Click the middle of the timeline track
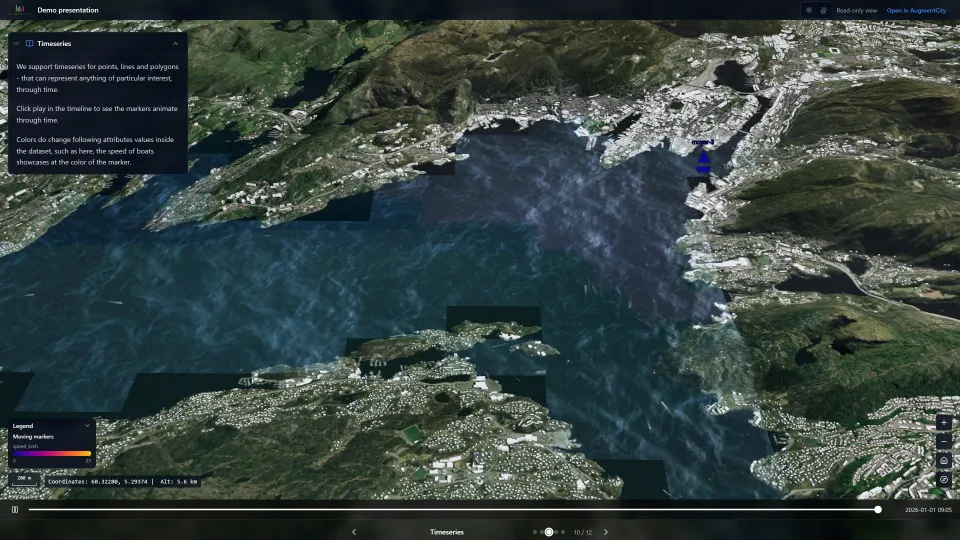 (453, 509)
